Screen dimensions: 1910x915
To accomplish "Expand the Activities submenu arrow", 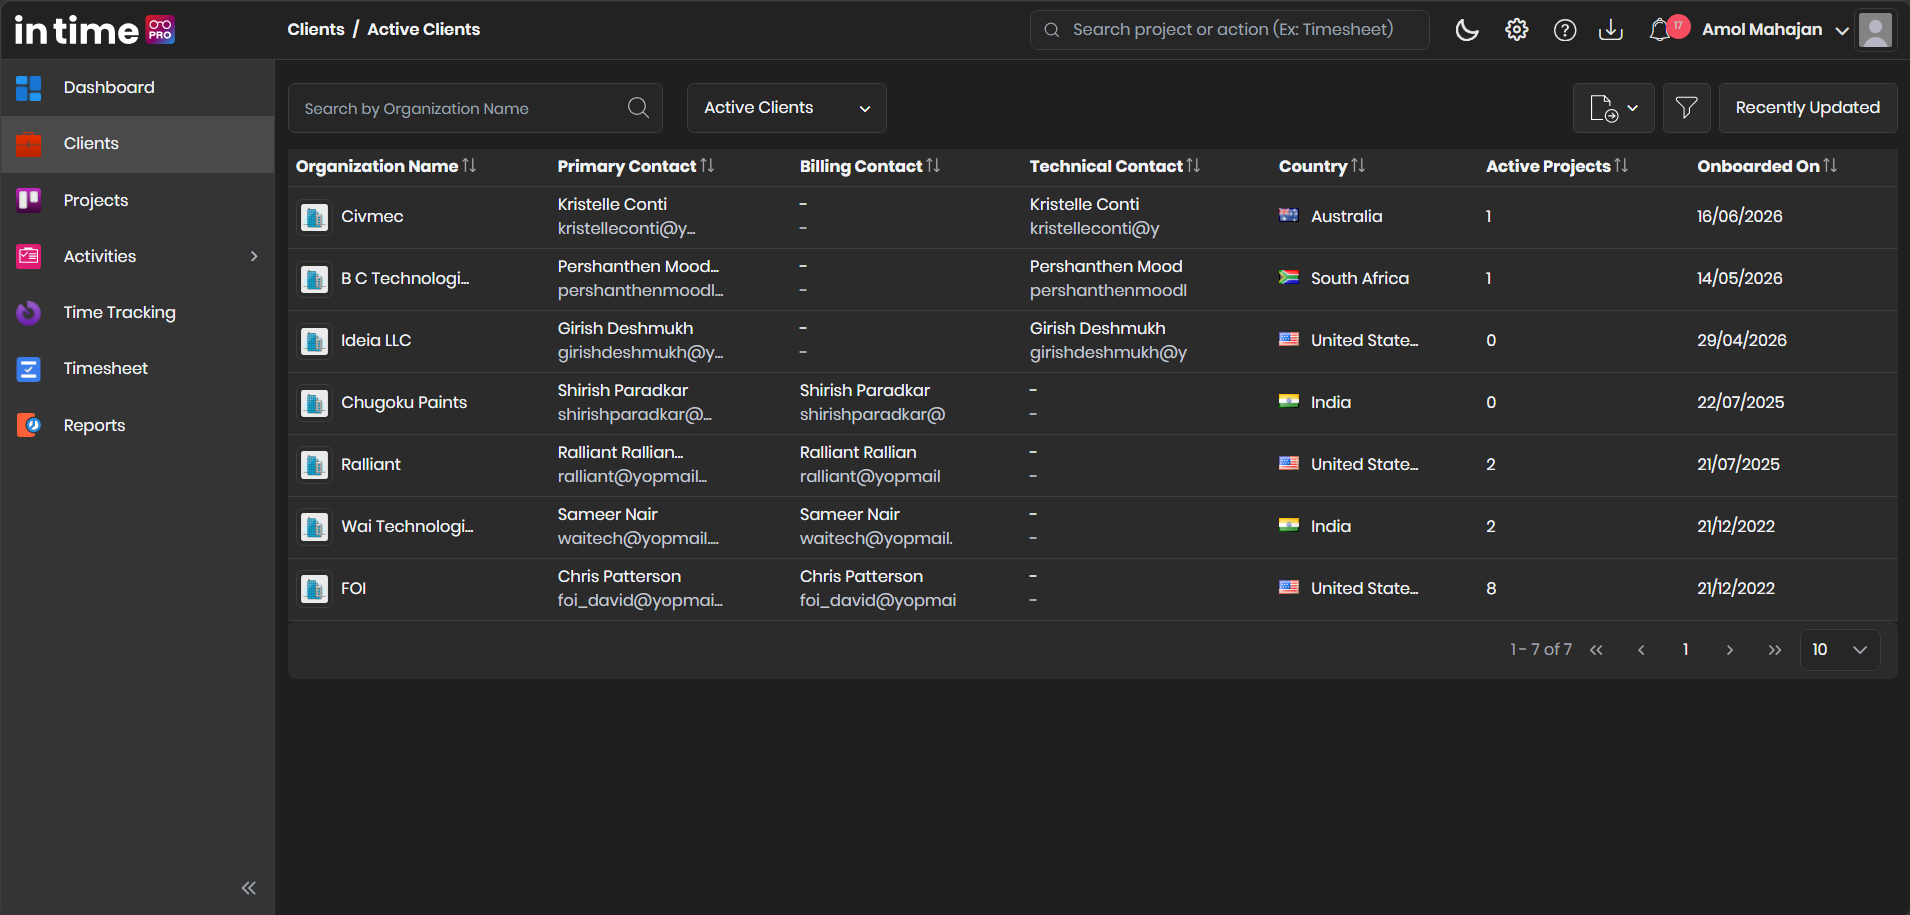I will coord(254,257).
